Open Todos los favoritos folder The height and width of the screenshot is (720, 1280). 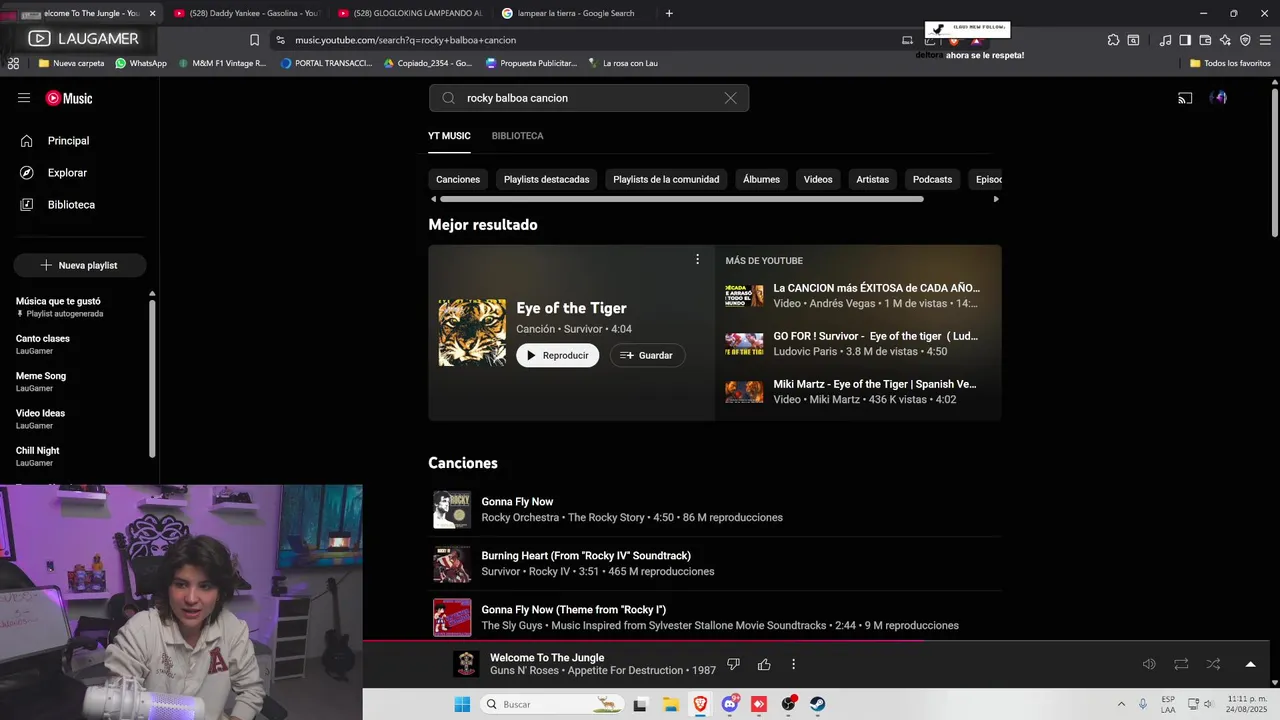pyautogui.click(x=1230, y=63)
